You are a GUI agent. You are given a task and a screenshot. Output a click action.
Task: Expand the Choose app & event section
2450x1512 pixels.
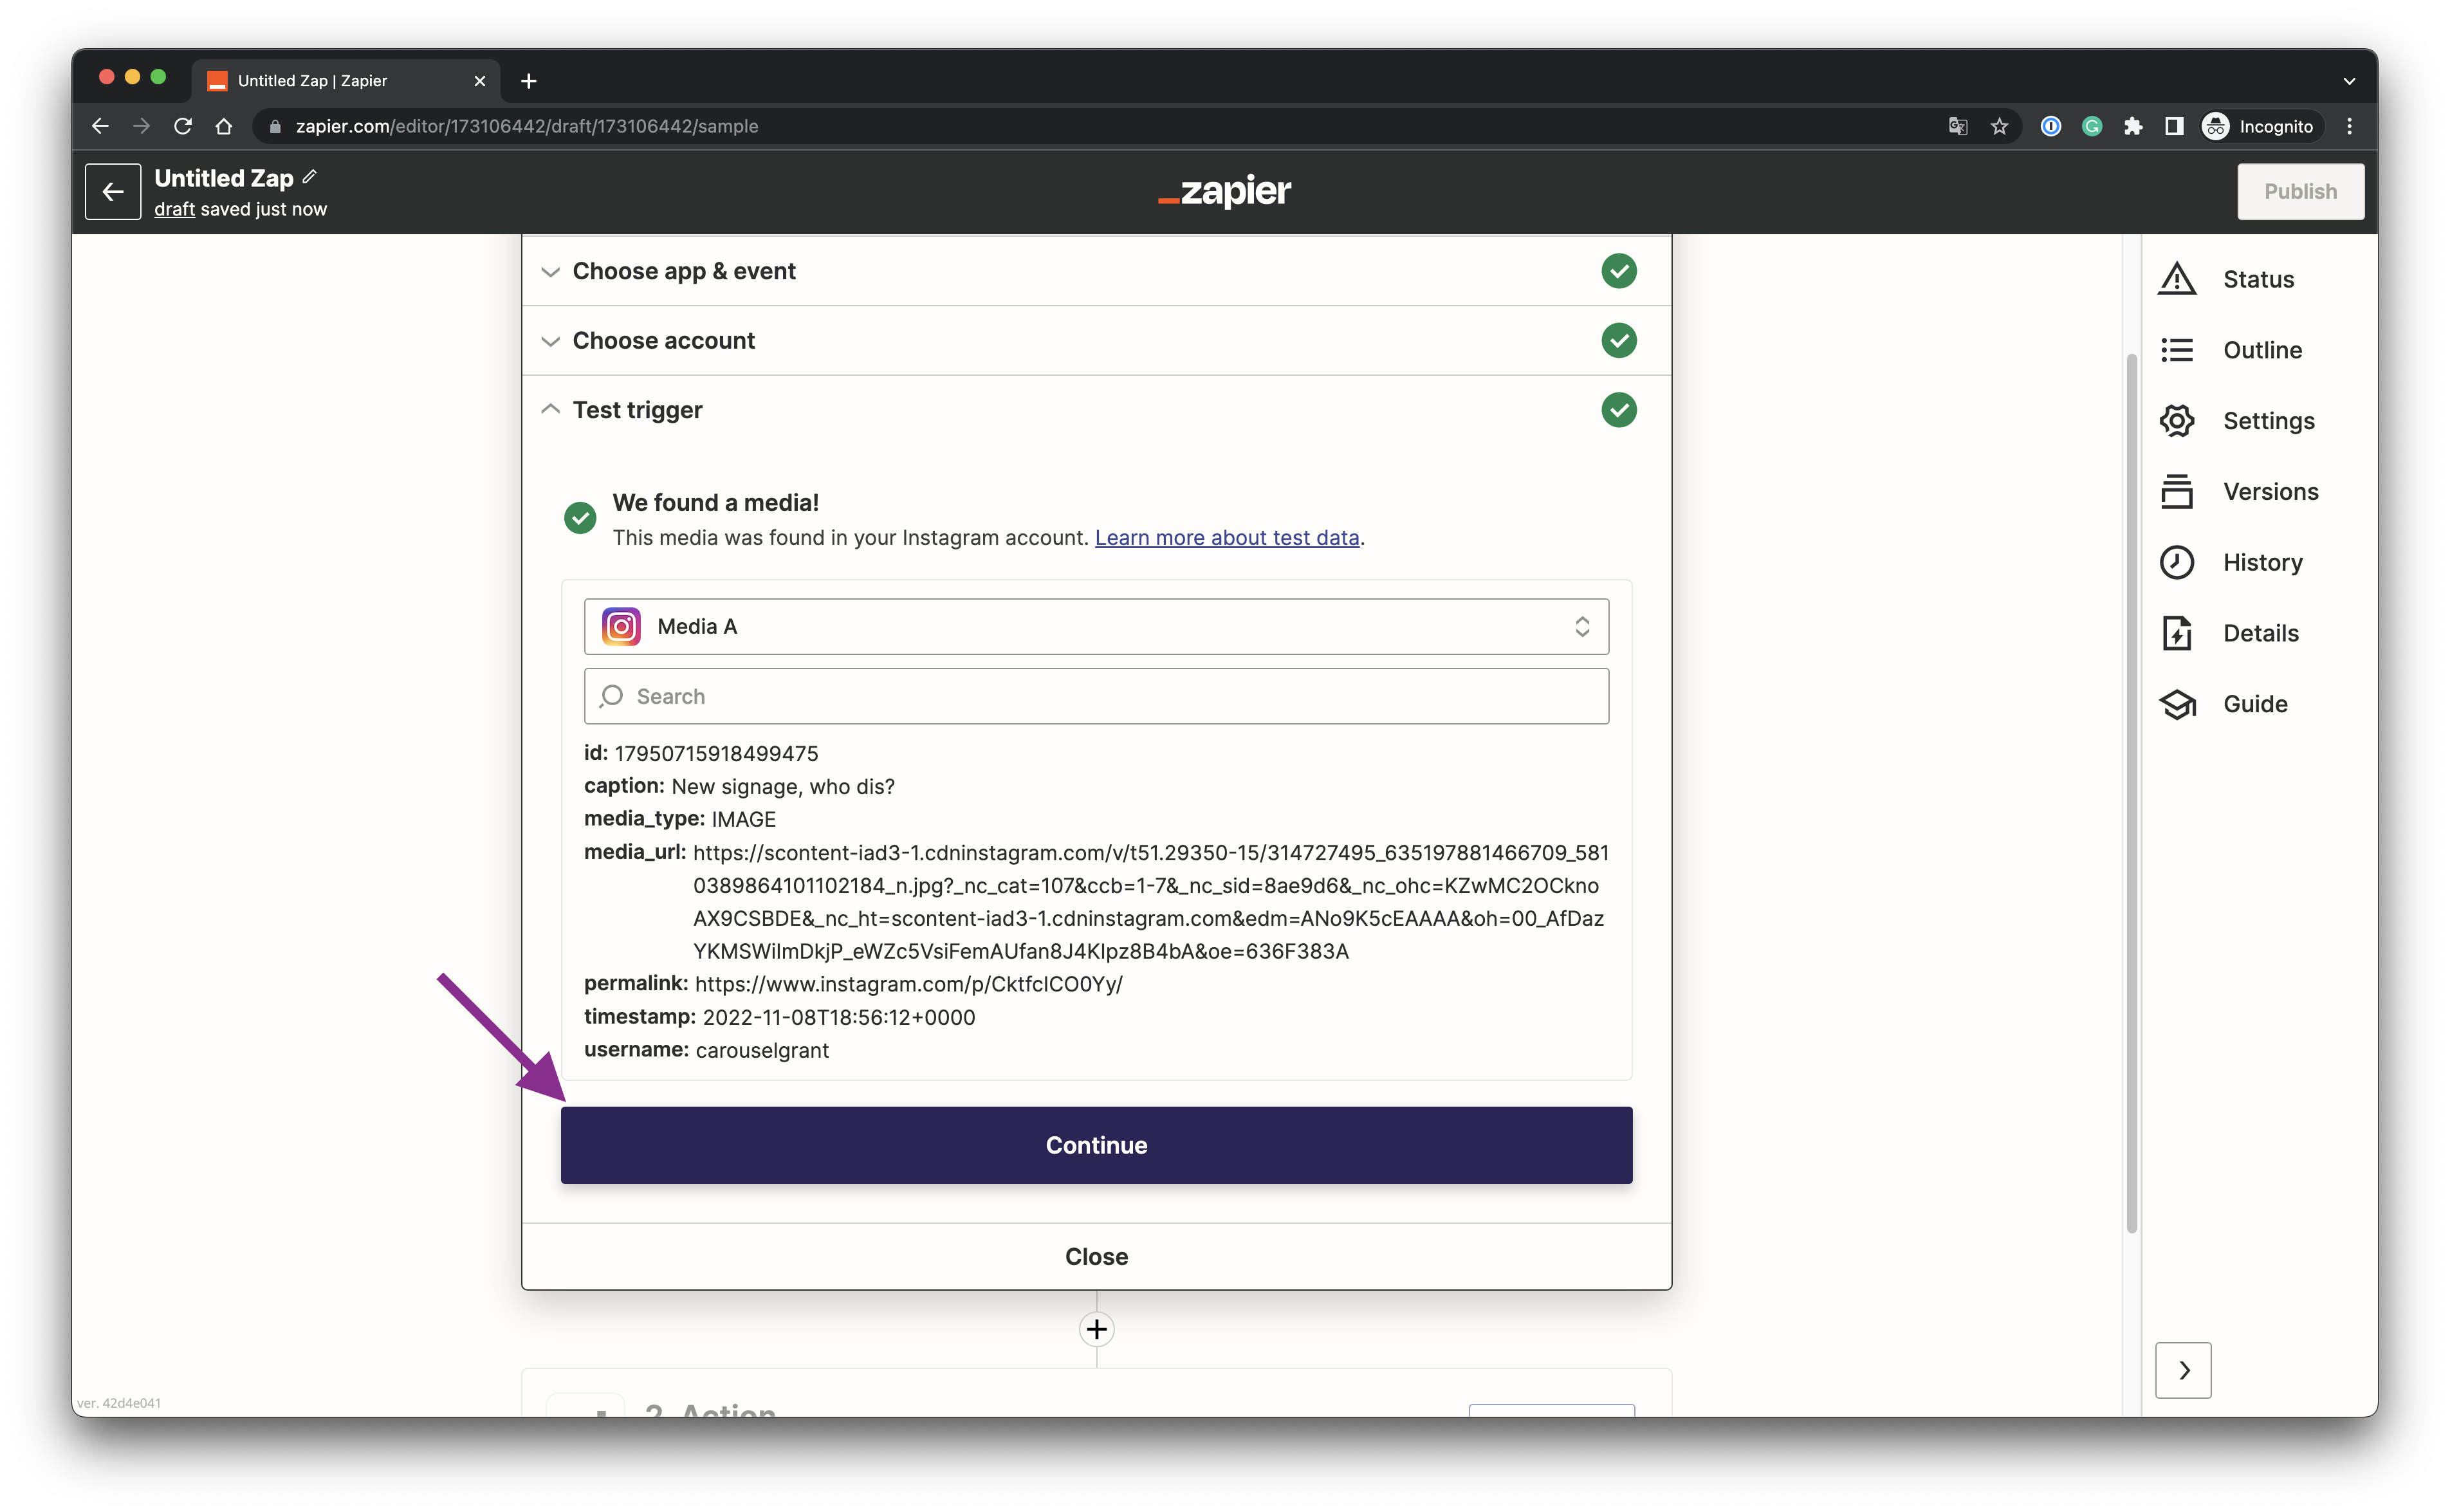tap(1096, 271)
